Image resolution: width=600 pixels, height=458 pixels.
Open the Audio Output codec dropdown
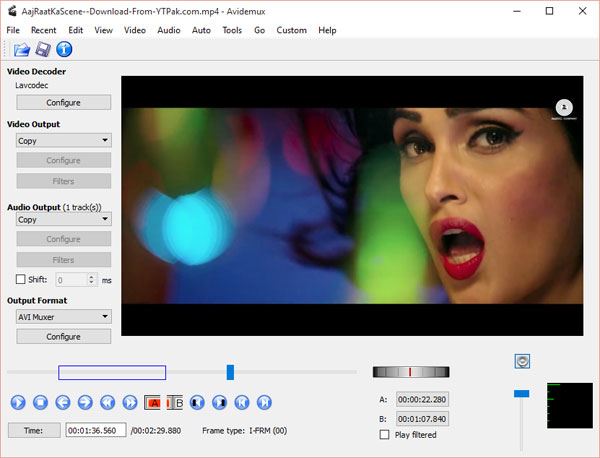(x=64, y=219)
